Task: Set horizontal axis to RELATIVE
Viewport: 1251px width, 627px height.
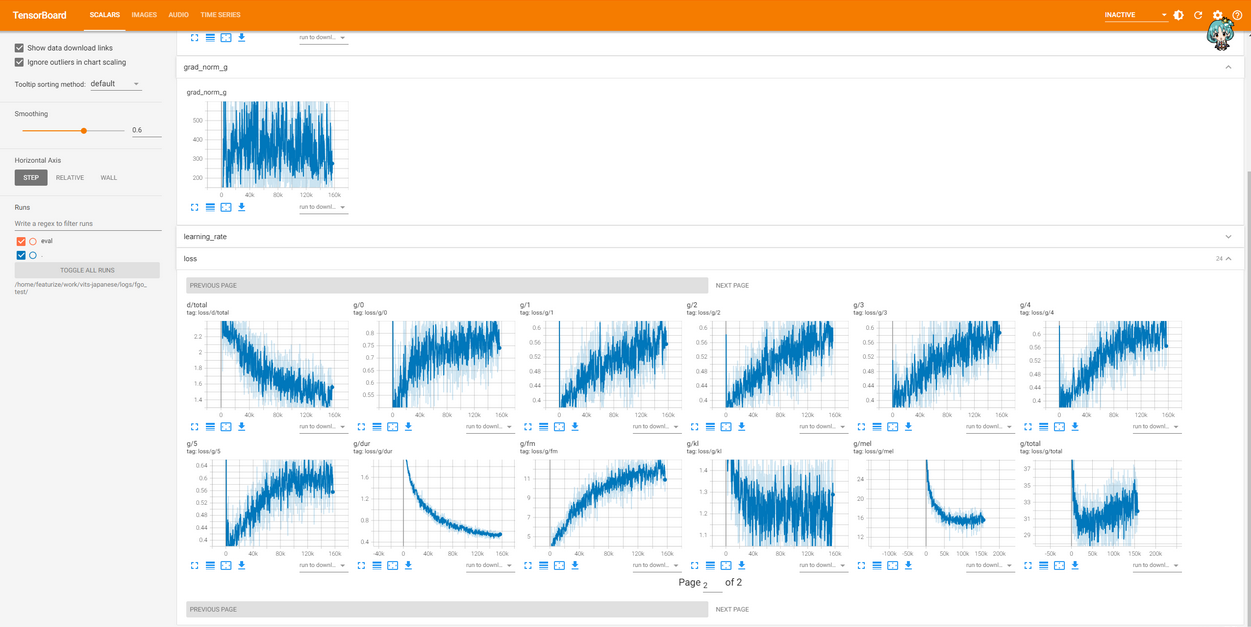Action: pos(70,178)
